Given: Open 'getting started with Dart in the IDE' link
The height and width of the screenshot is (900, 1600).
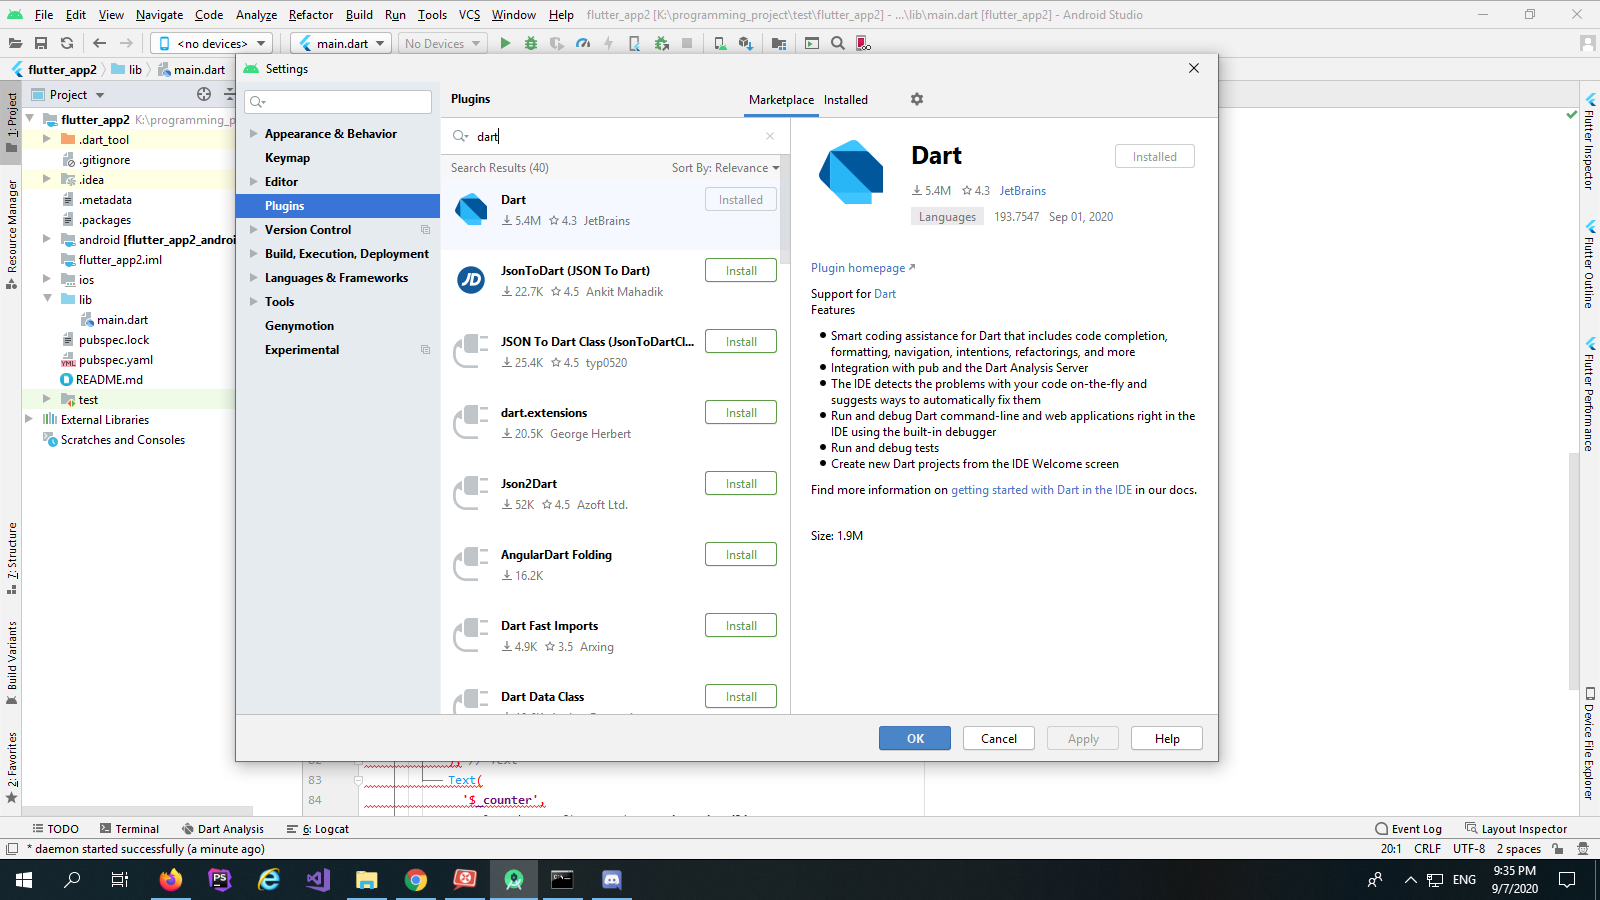Looking at the screenshot, I should click(1041, 490).
